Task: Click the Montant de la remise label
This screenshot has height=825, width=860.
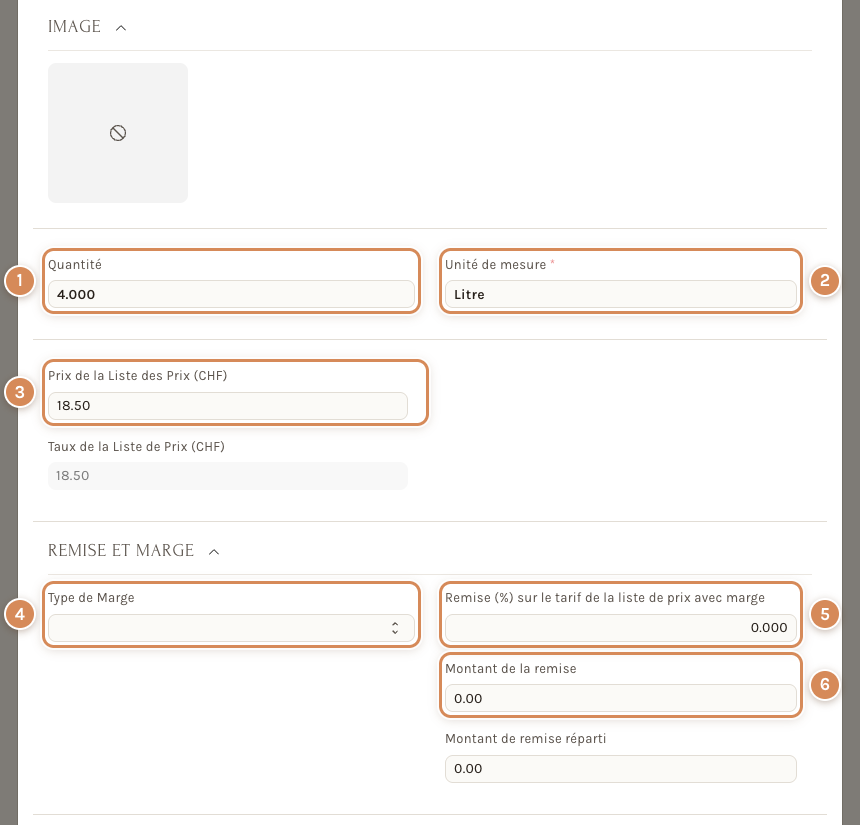Action: tap(511, 669)
